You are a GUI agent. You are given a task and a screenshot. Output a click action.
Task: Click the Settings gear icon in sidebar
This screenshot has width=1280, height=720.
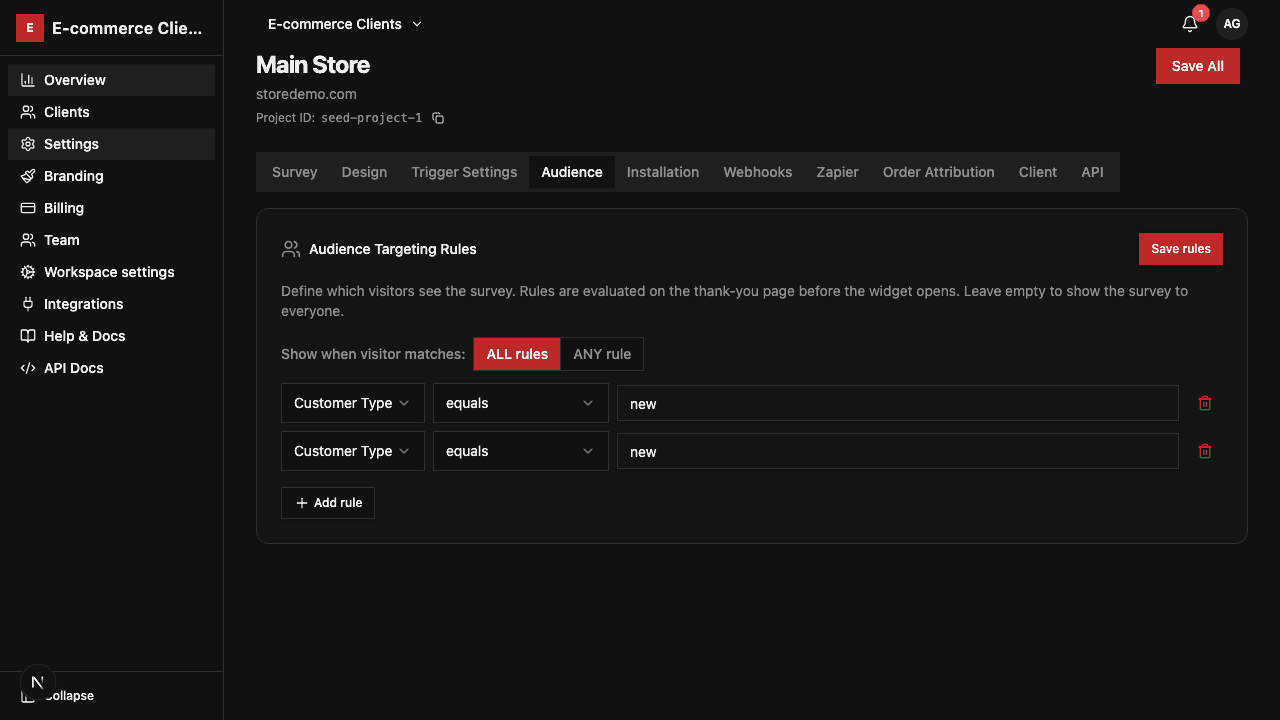click(28, 144)
